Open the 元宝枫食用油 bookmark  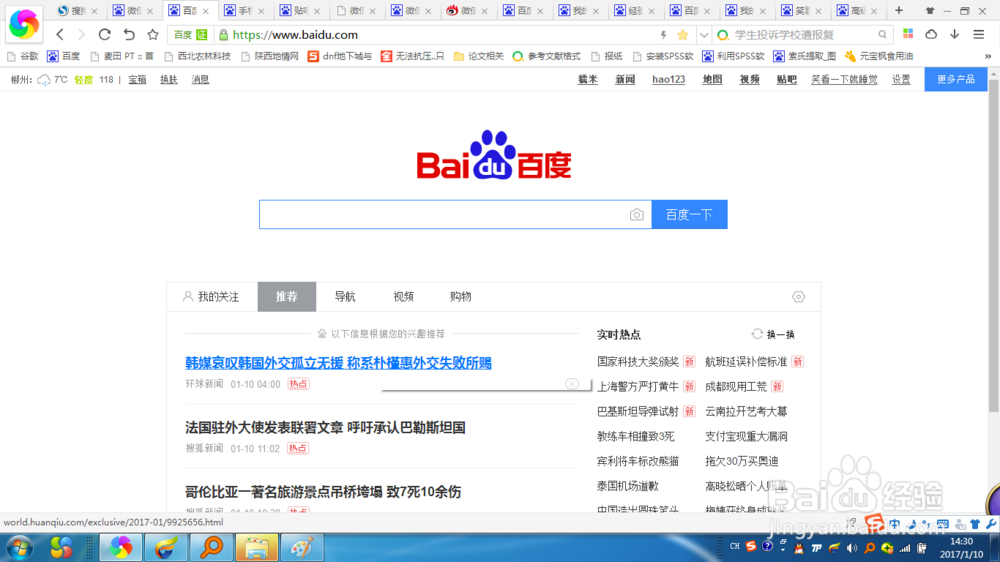(x=879, y=56)
